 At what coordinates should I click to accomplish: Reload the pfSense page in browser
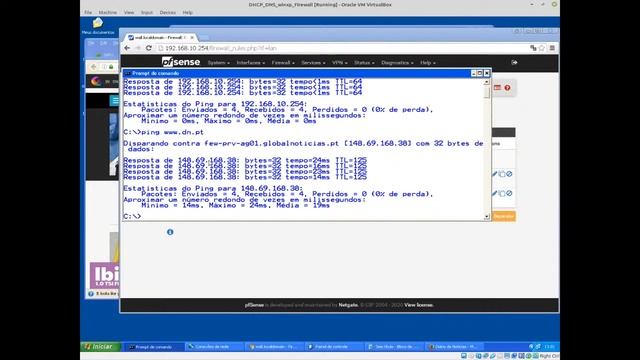tap(149, 48)
